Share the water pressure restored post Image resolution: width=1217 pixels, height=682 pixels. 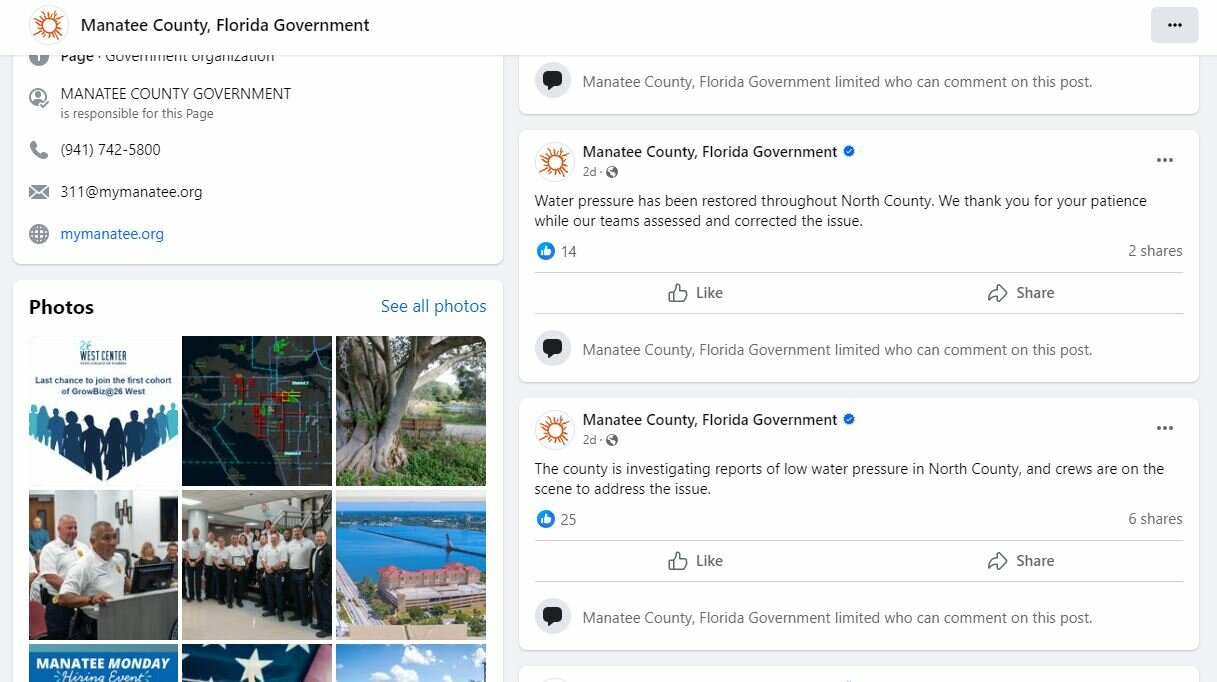1021,293
